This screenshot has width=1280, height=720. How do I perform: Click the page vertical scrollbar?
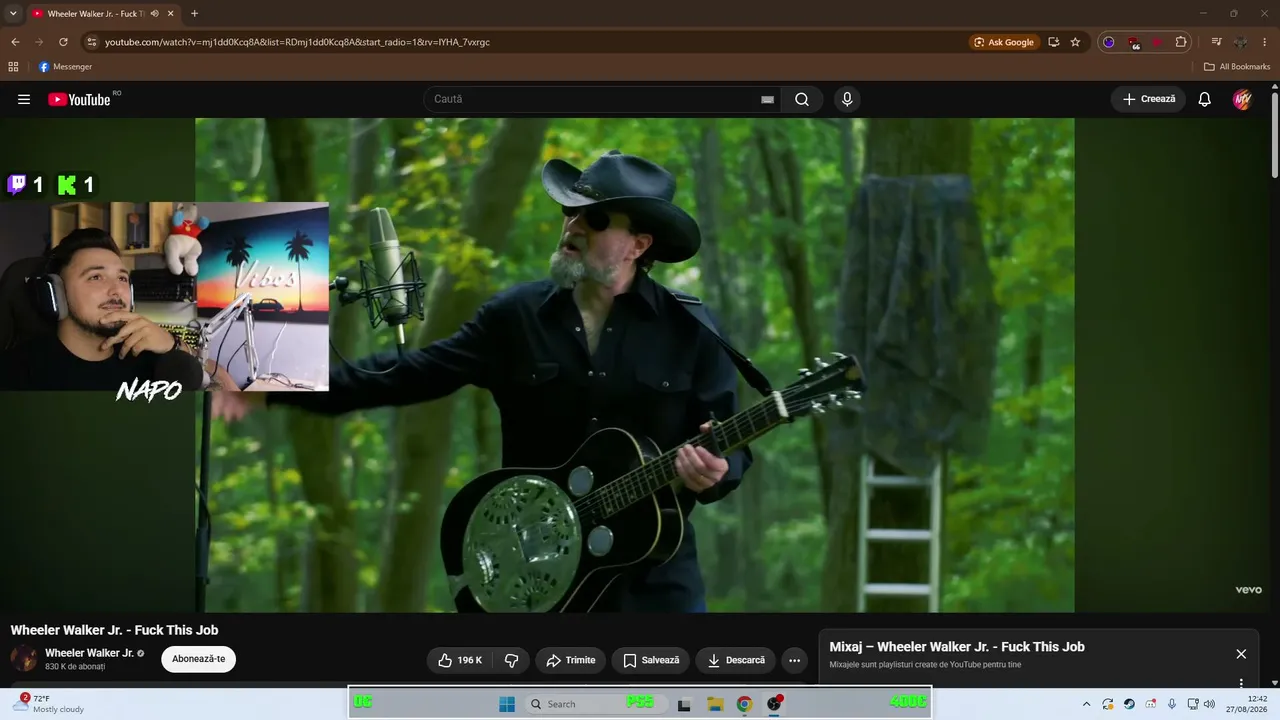click(1275, 134)
